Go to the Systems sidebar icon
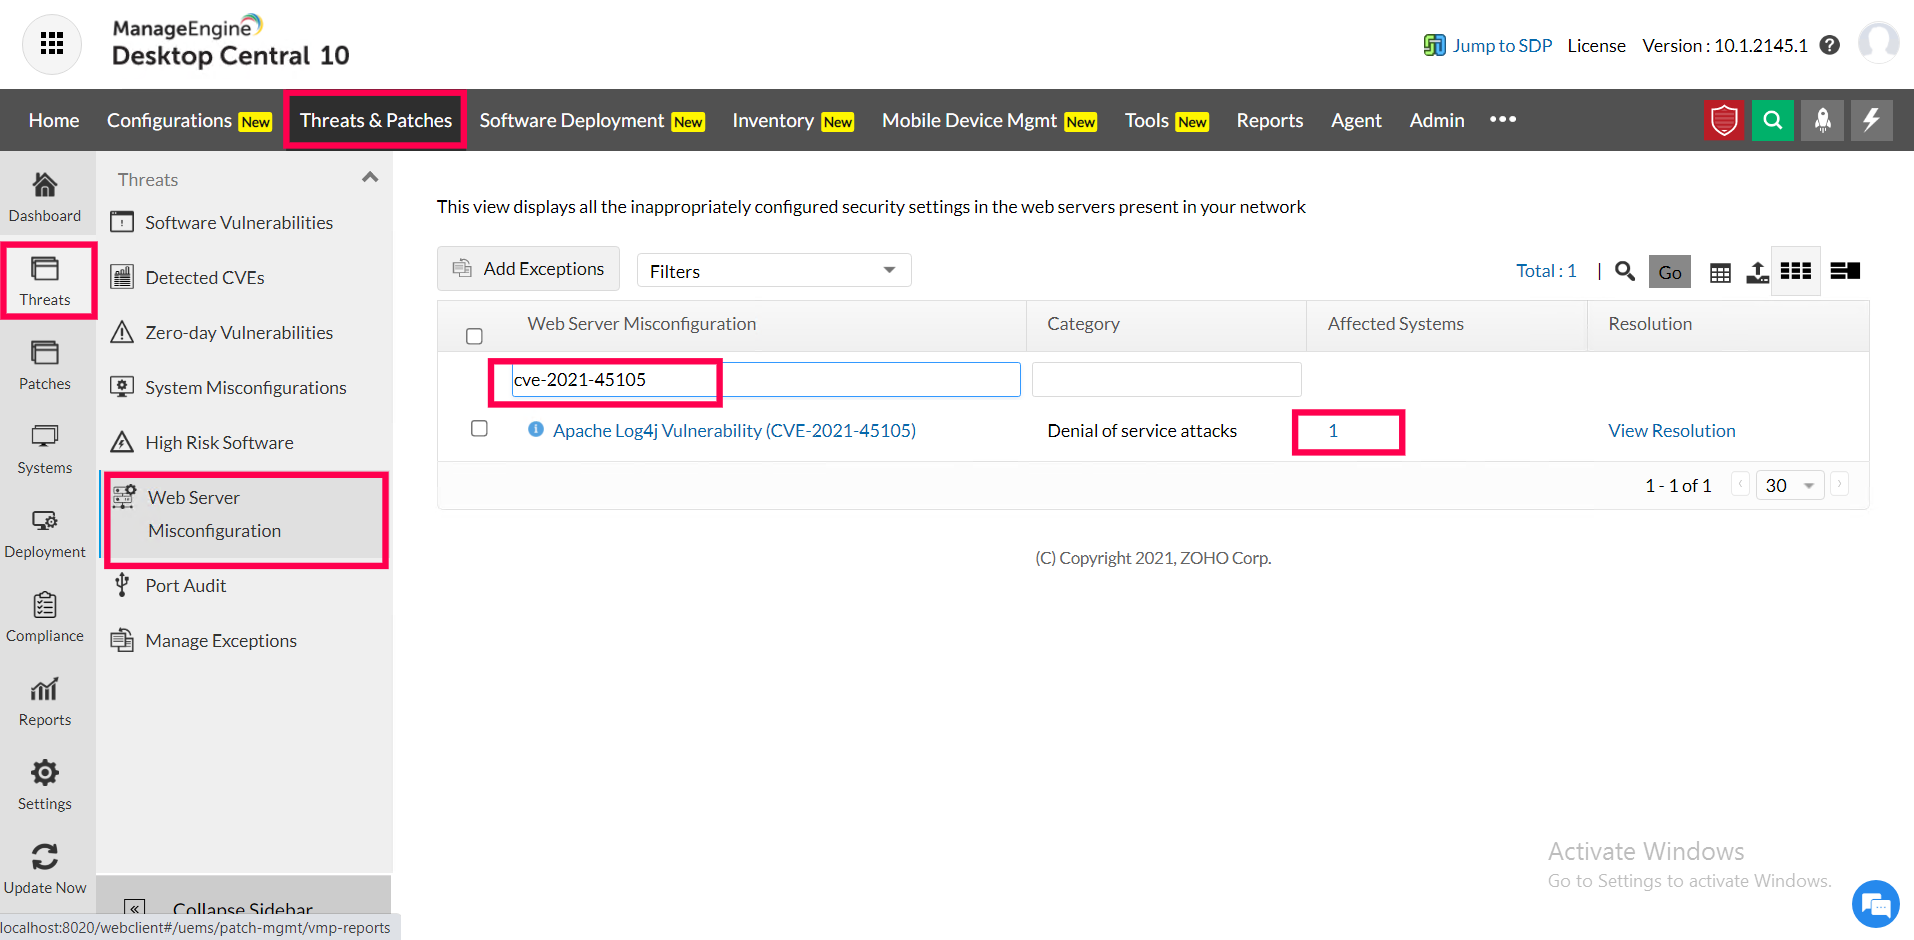Screen dimensions: 1914x940 pos(45,437)
